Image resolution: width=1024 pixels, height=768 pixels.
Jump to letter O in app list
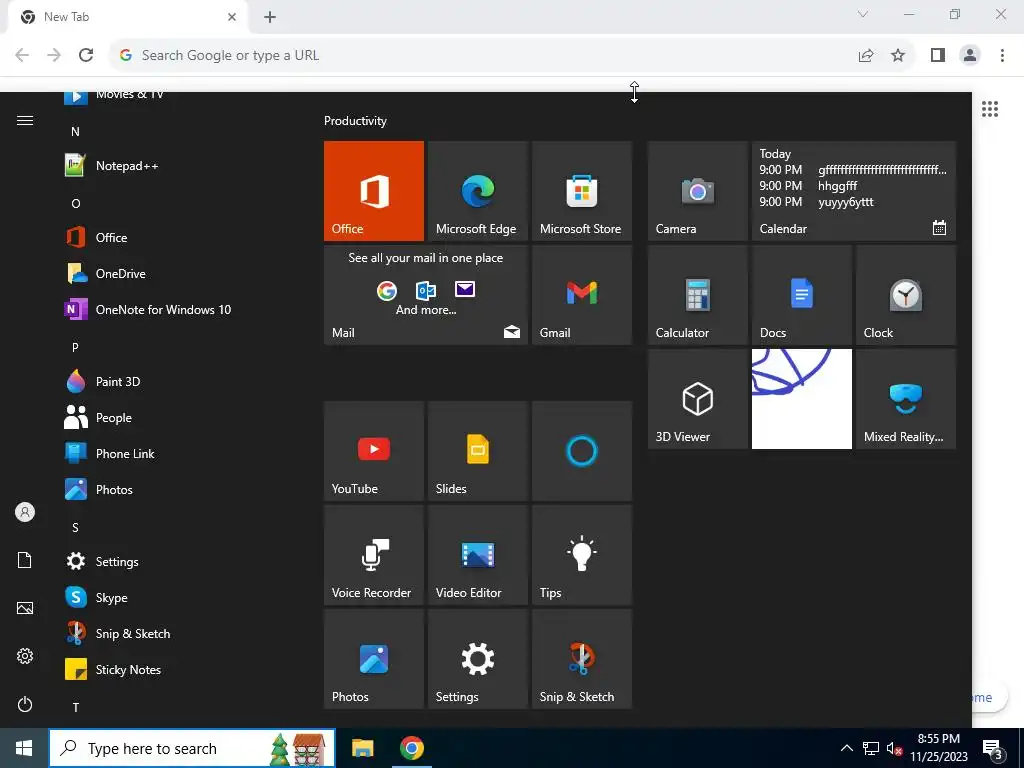75,204
